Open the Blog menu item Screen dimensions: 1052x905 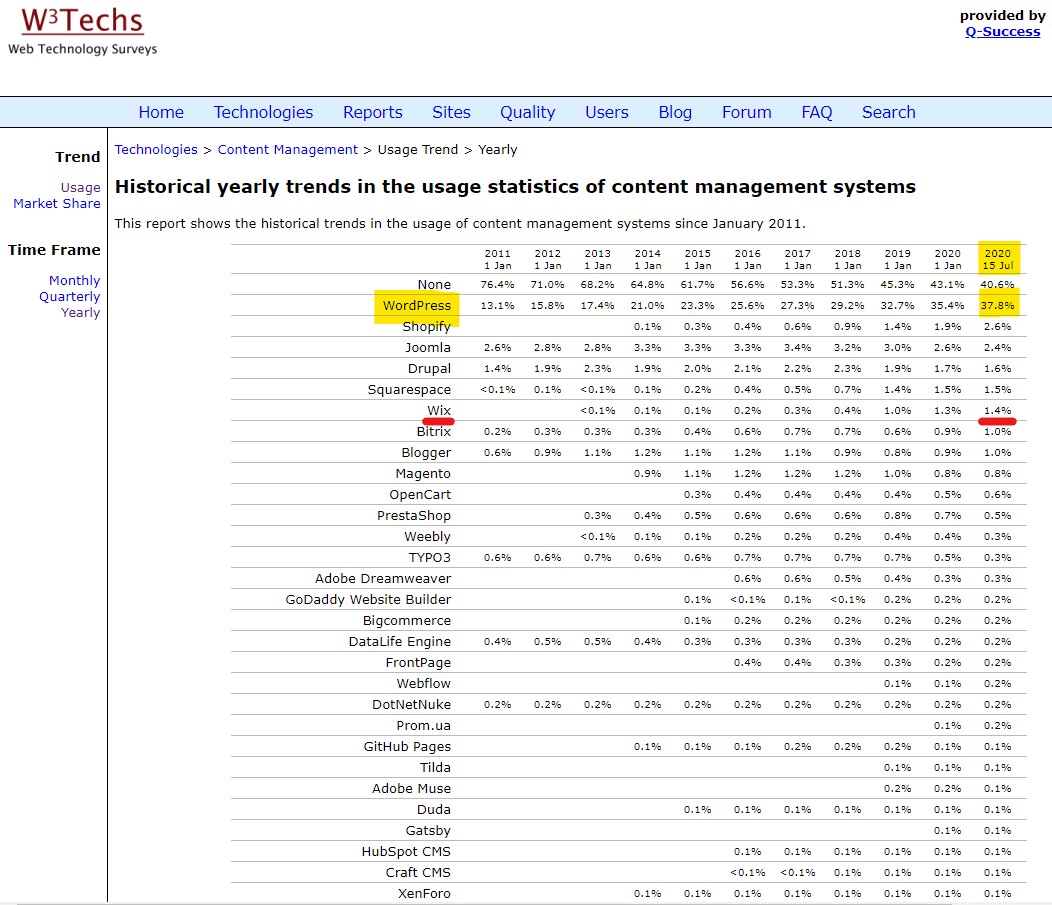click(x=675, y=112)
